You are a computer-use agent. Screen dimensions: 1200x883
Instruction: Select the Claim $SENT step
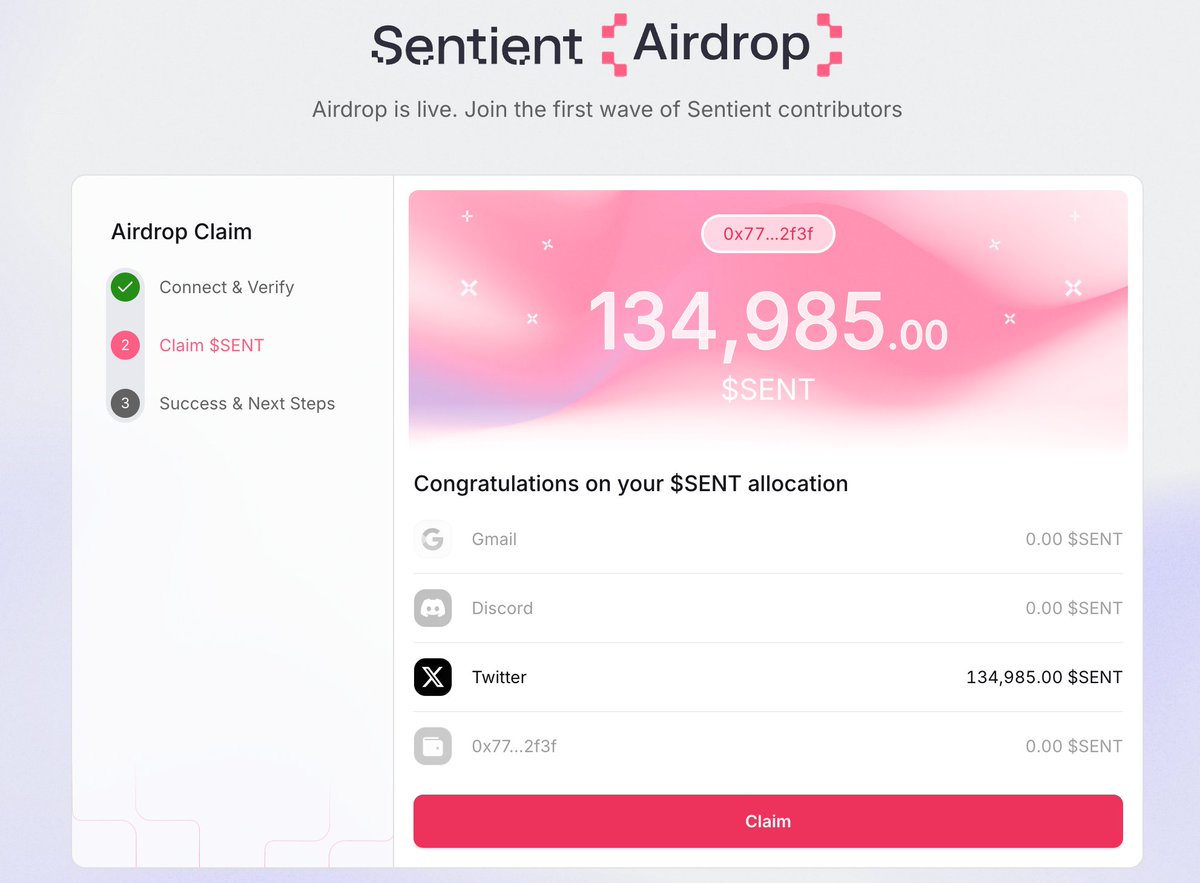pos(211,345)
